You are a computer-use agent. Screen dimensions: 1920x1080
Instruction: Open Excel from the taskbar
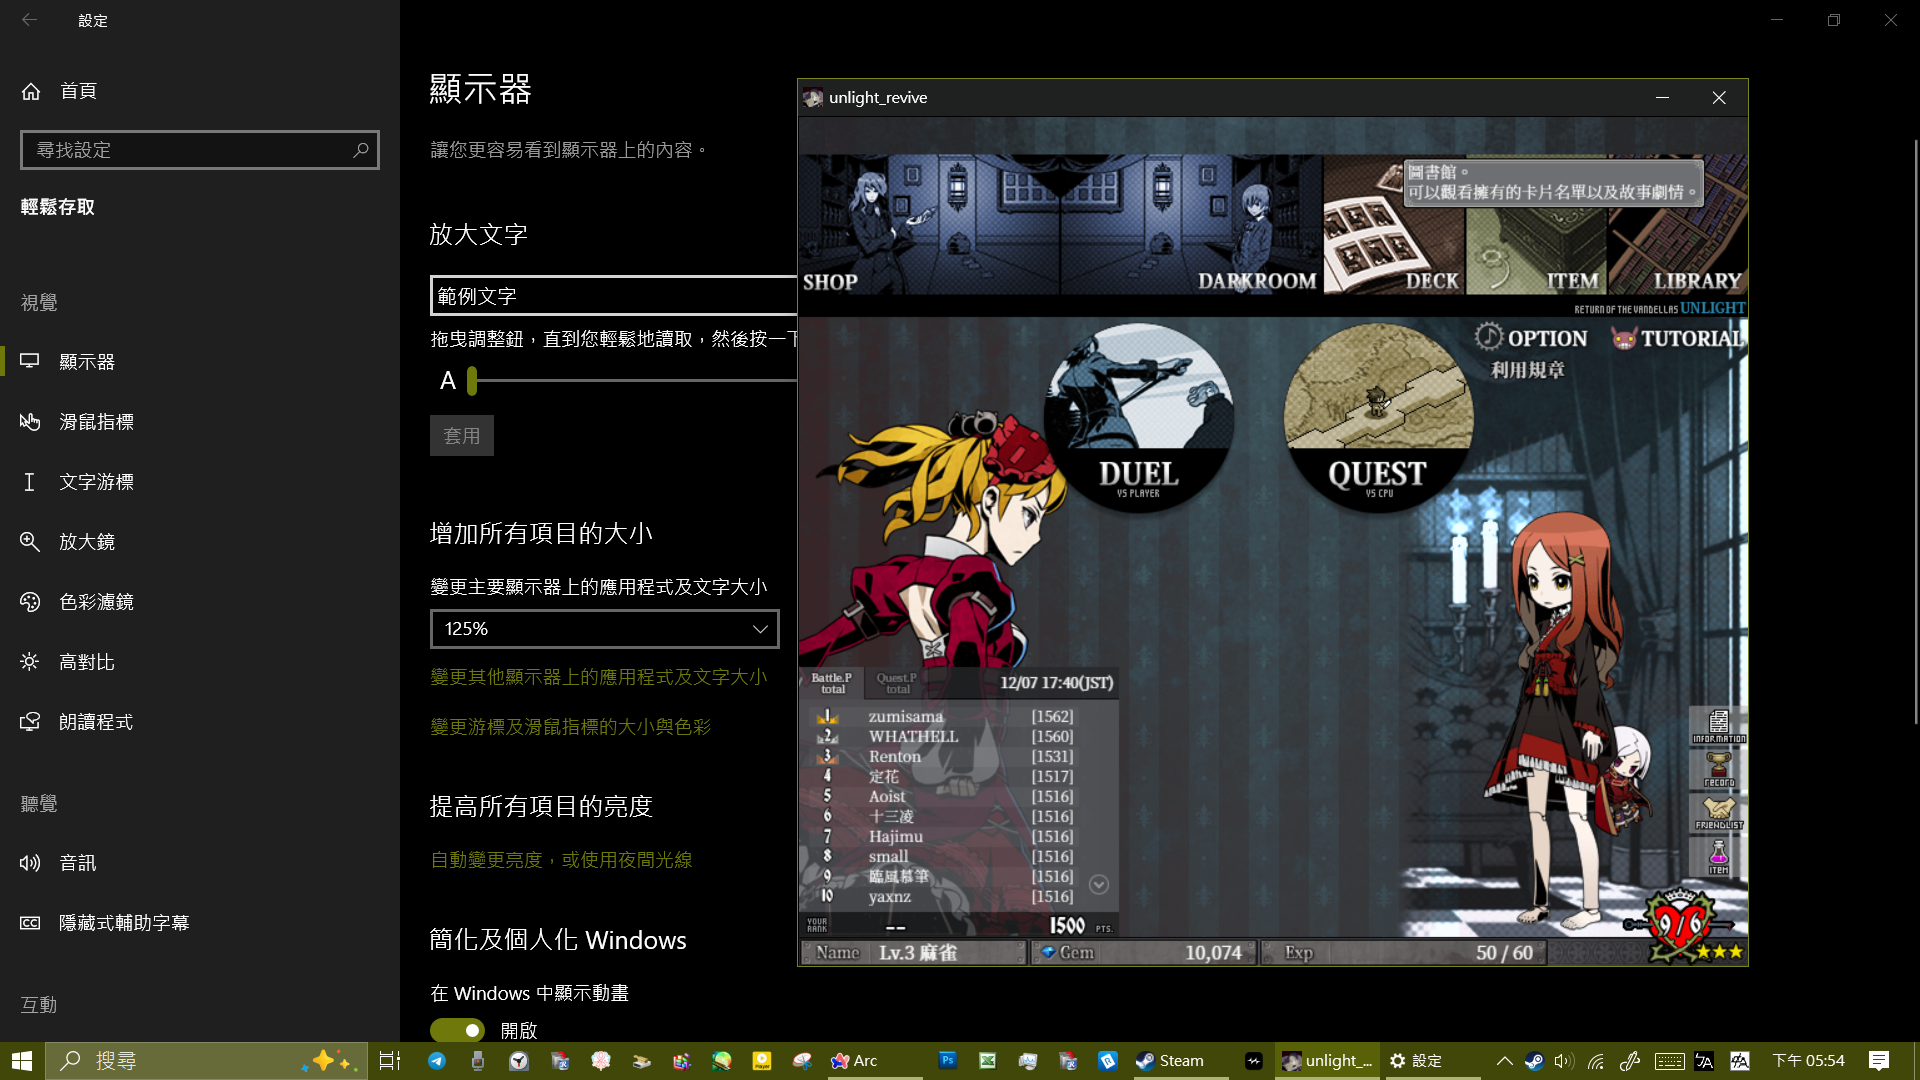987,1061
